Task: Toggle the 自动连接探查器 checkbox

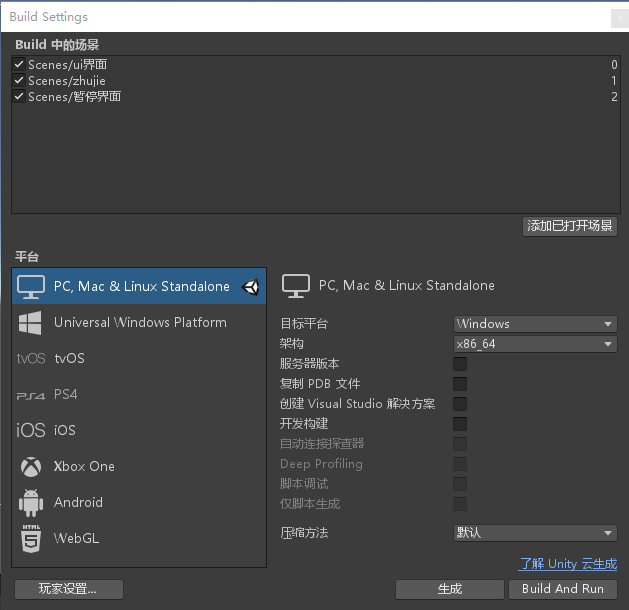Action: (460, 444)
